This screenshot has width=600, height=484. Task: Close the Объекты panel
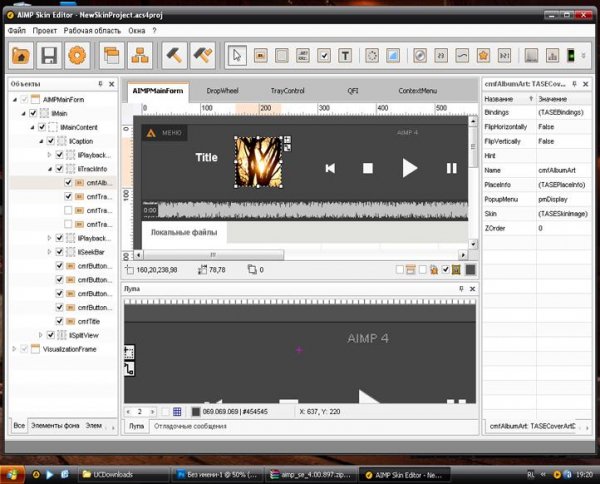coord(111,84)
